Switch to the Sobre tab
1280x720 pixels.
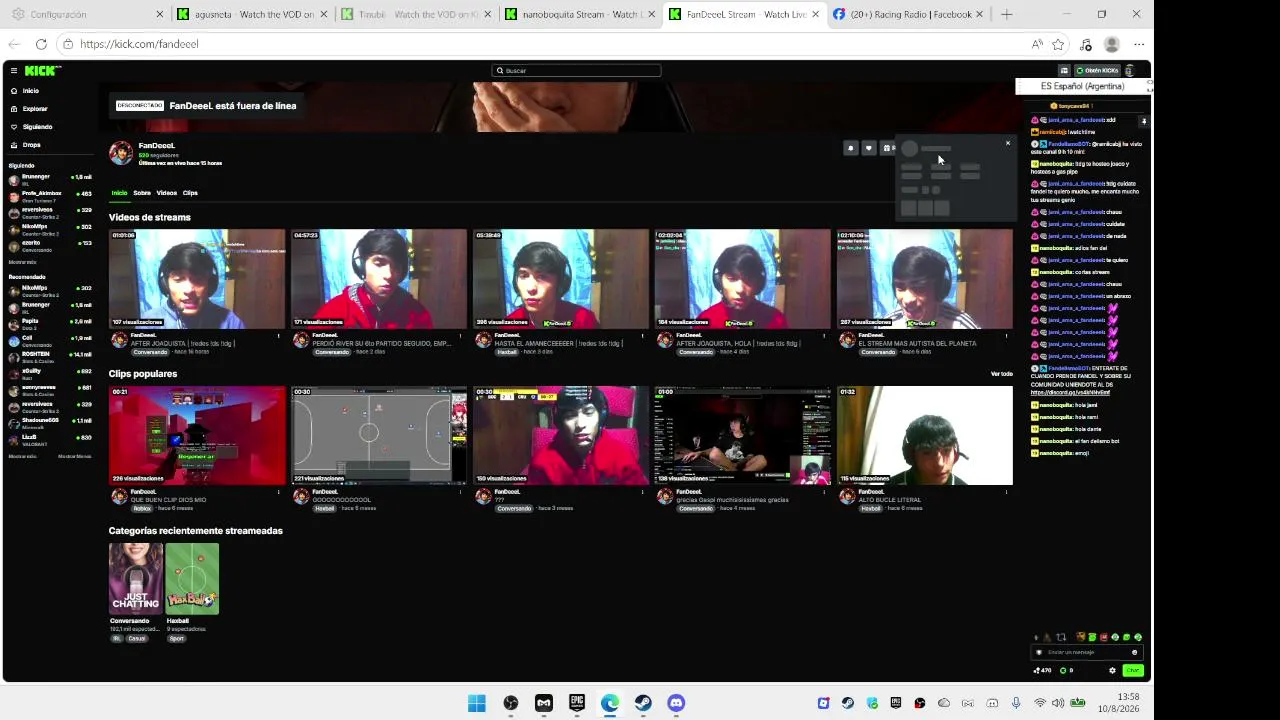coord(142,193)
